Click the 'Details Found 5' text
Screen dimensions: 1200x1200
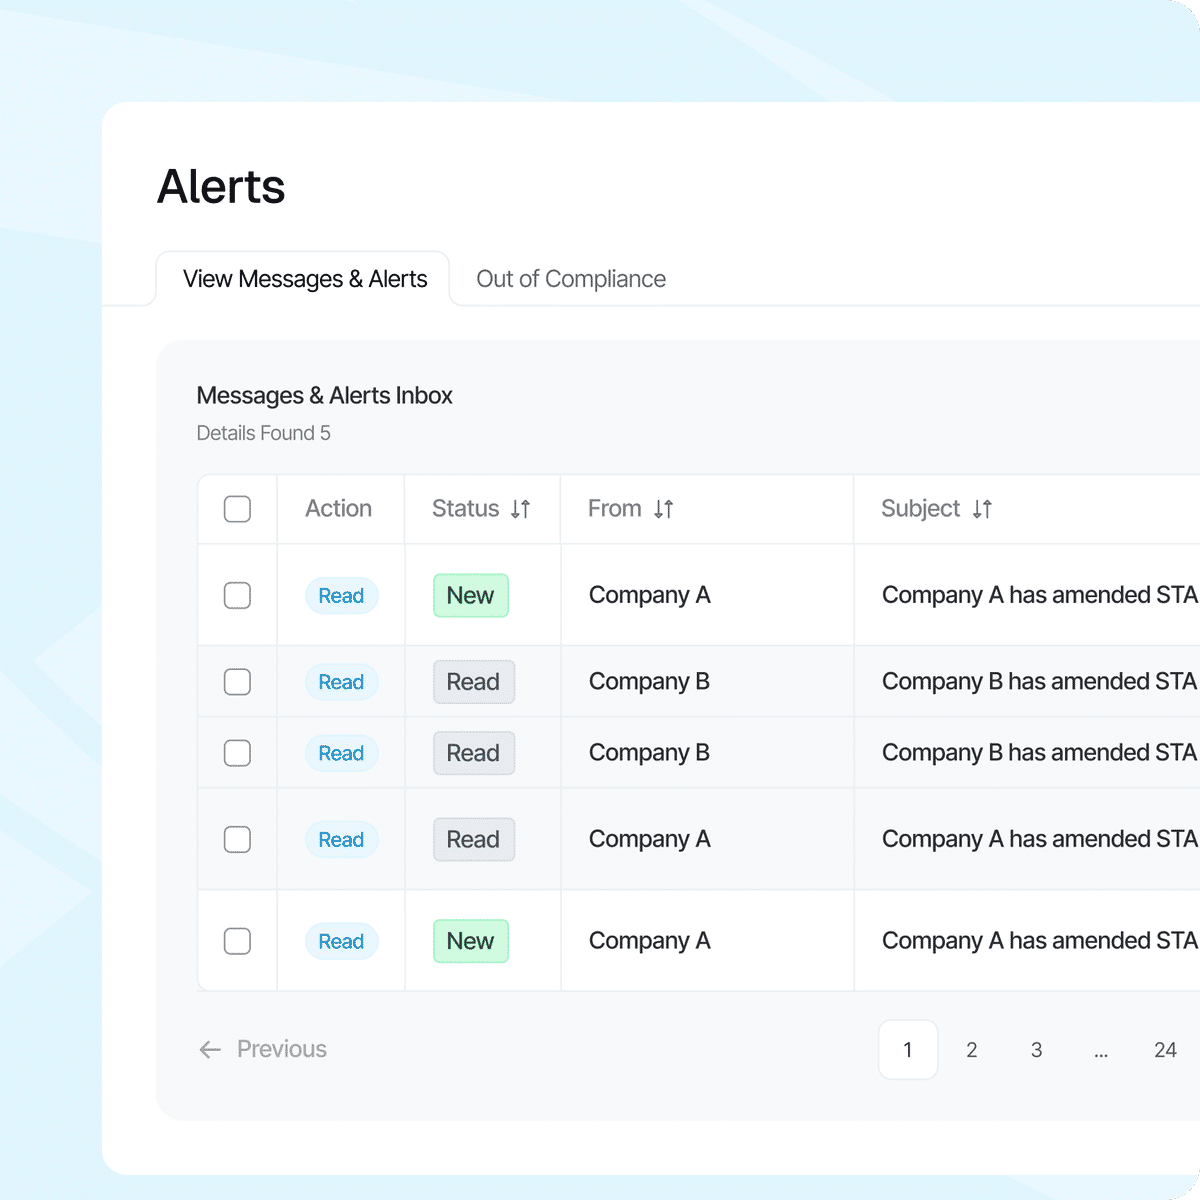click(x=263, y=433)
